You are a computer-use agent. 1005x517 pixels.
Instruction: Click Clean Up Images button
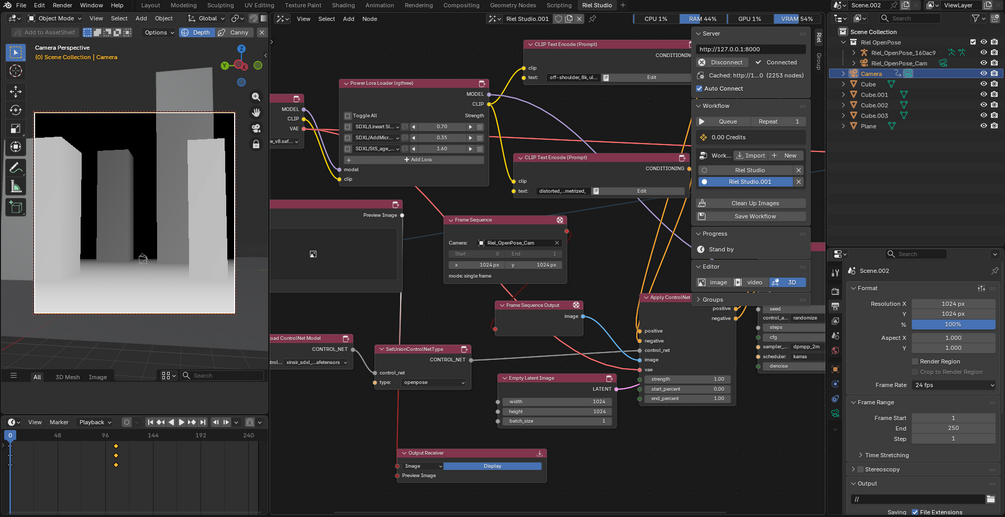click(x=751, y=203)
